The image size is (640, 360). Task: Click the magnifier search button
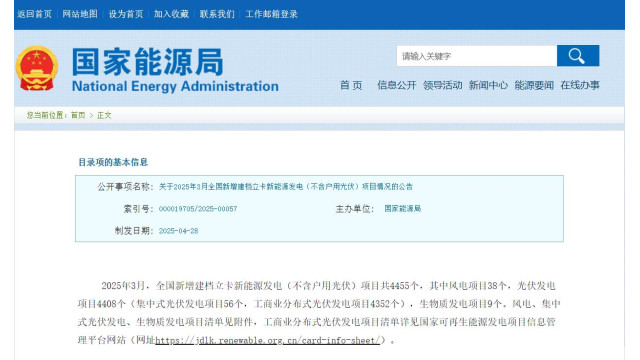tap(578, 56)
